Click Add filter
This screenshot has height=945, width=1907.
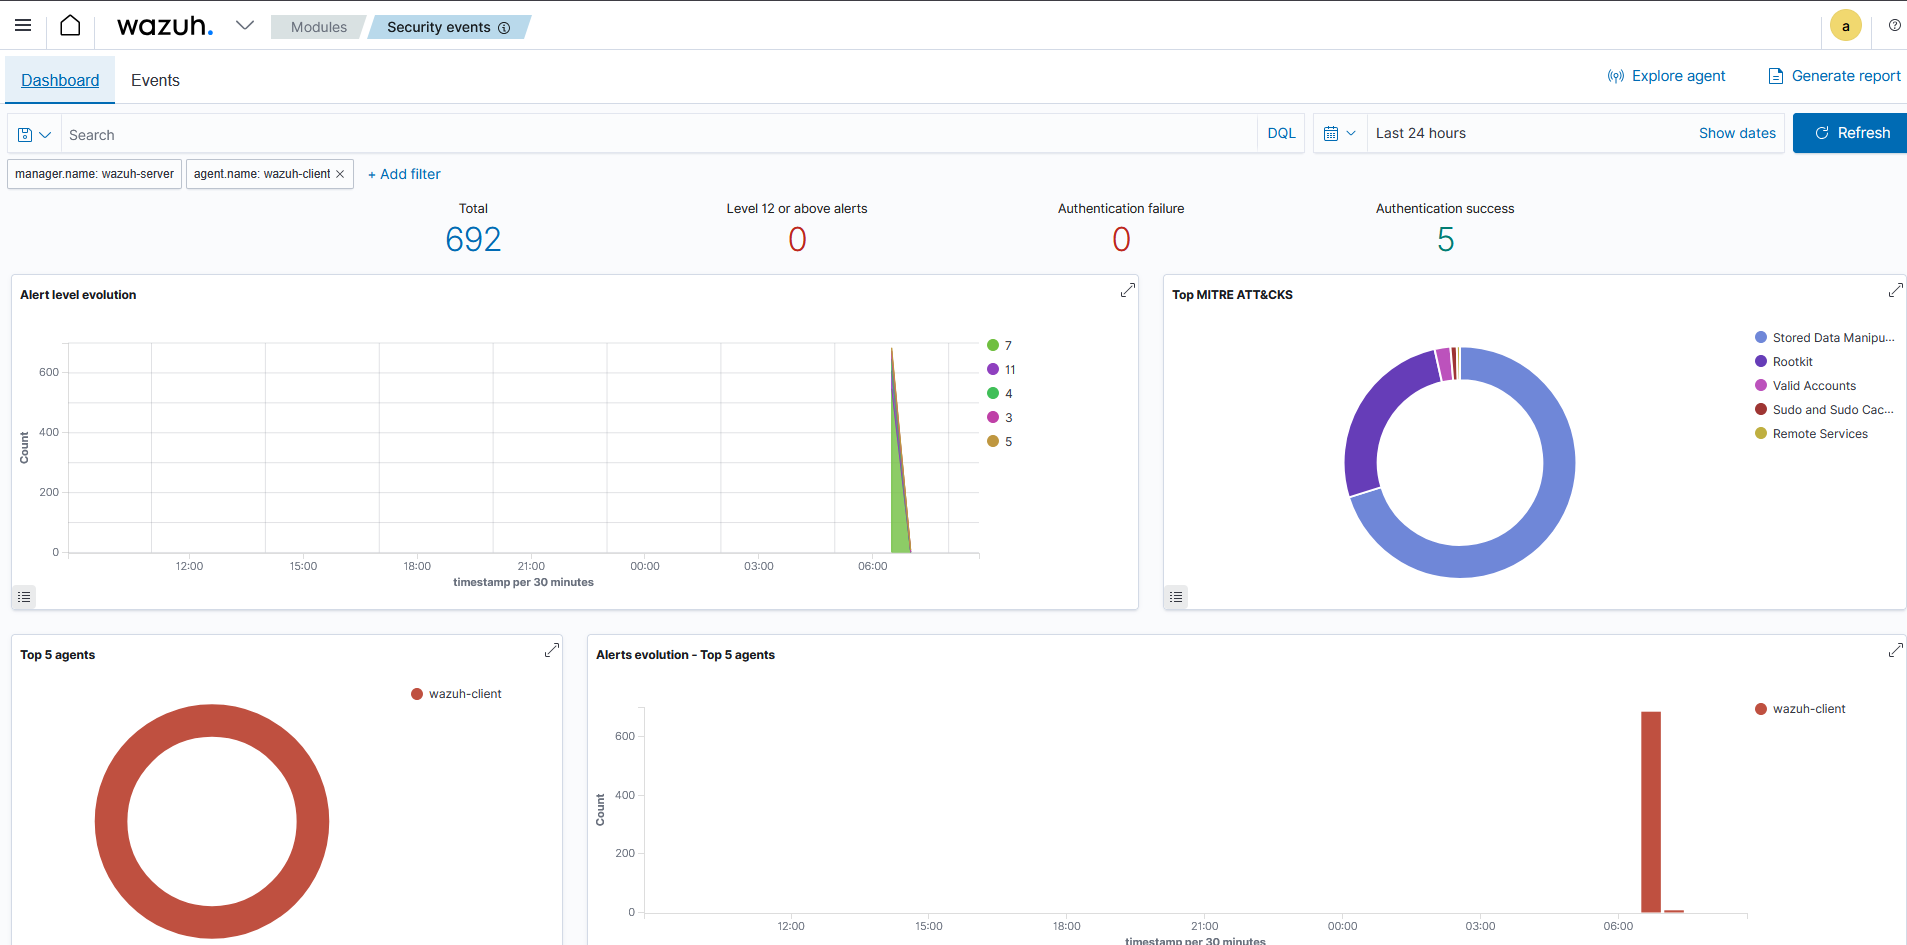[404, 174]
